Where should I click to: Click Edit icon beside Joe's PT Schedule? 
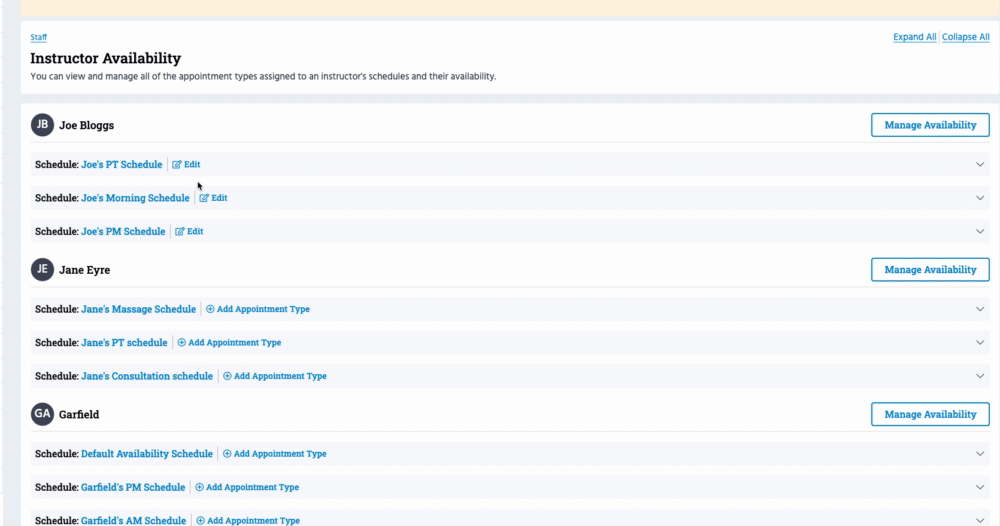pos(177,165)
